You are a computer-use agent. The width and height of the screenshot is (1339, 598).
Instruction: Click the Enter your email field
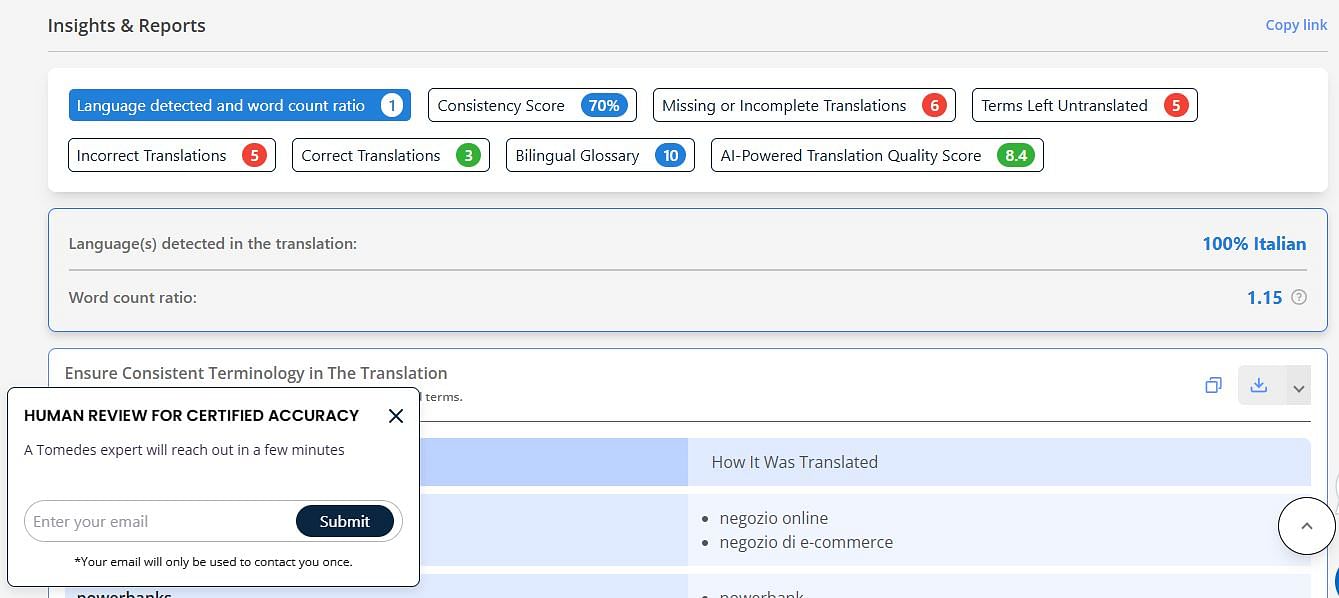[160, 521]
